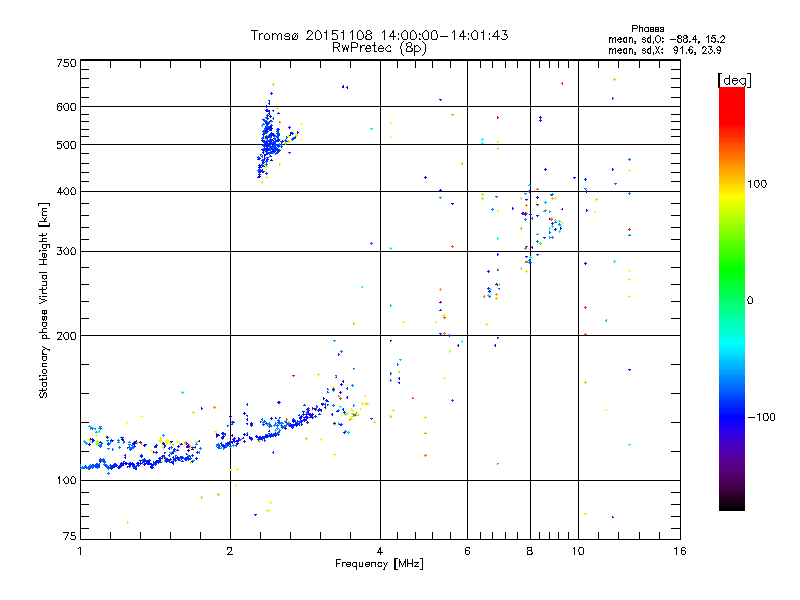Click the plot title 'Tromsø 20151108 14:00:00-14:01:43'
This screenshot has height=600, width=800.
[379, 35]
